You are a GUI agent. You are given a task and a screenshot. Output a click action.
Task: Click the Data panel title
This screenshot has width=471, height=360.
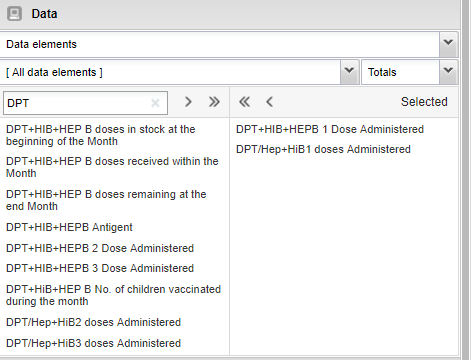click(44, 14)
